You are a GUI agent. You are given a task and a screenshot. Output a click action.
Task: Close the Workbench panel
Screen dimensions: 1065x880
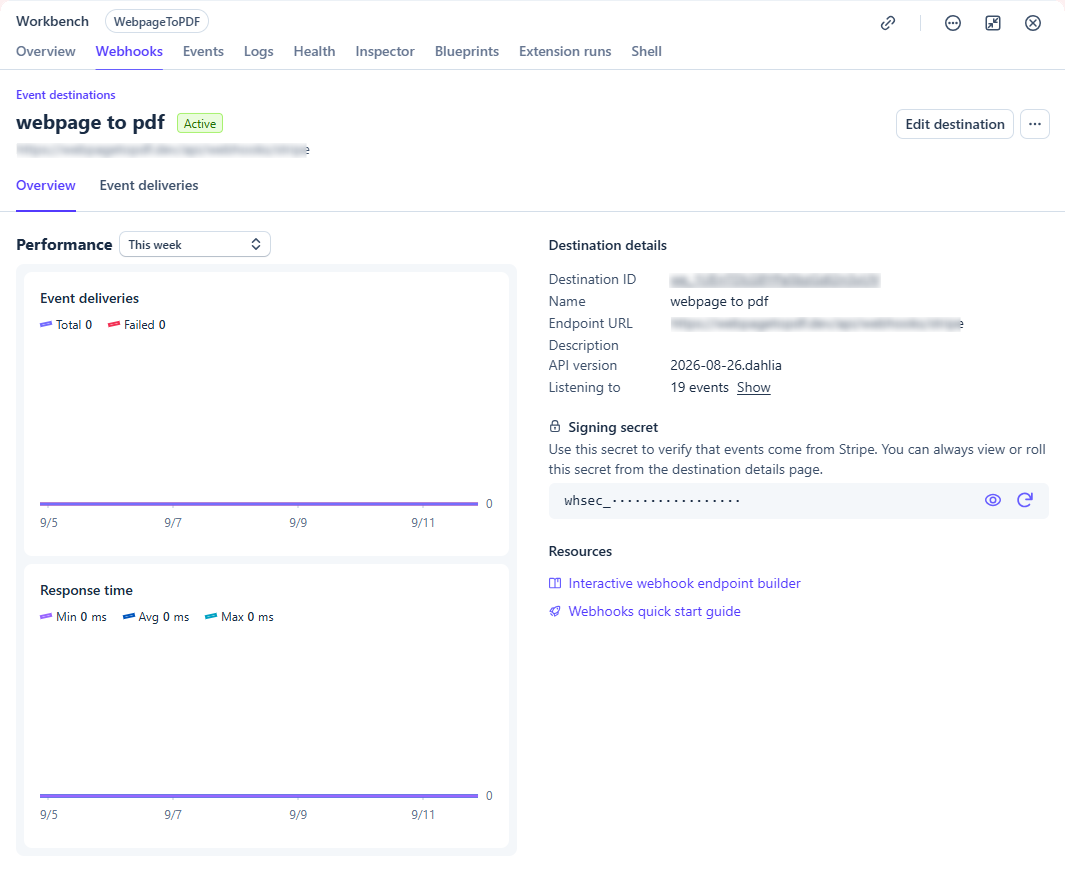[1032, 23]
